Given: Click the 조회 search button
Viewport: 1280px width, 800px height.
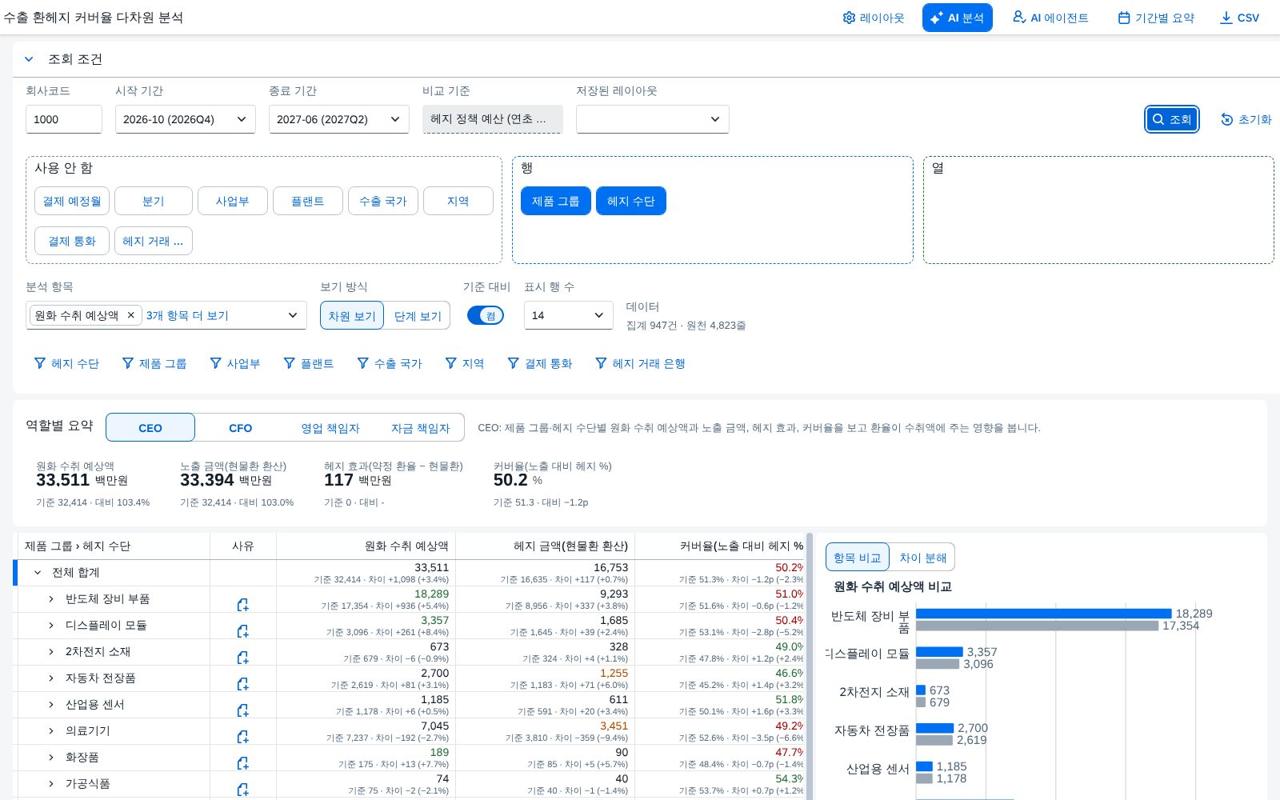Looking at the screenshot, I should (x=1172, y=119).
